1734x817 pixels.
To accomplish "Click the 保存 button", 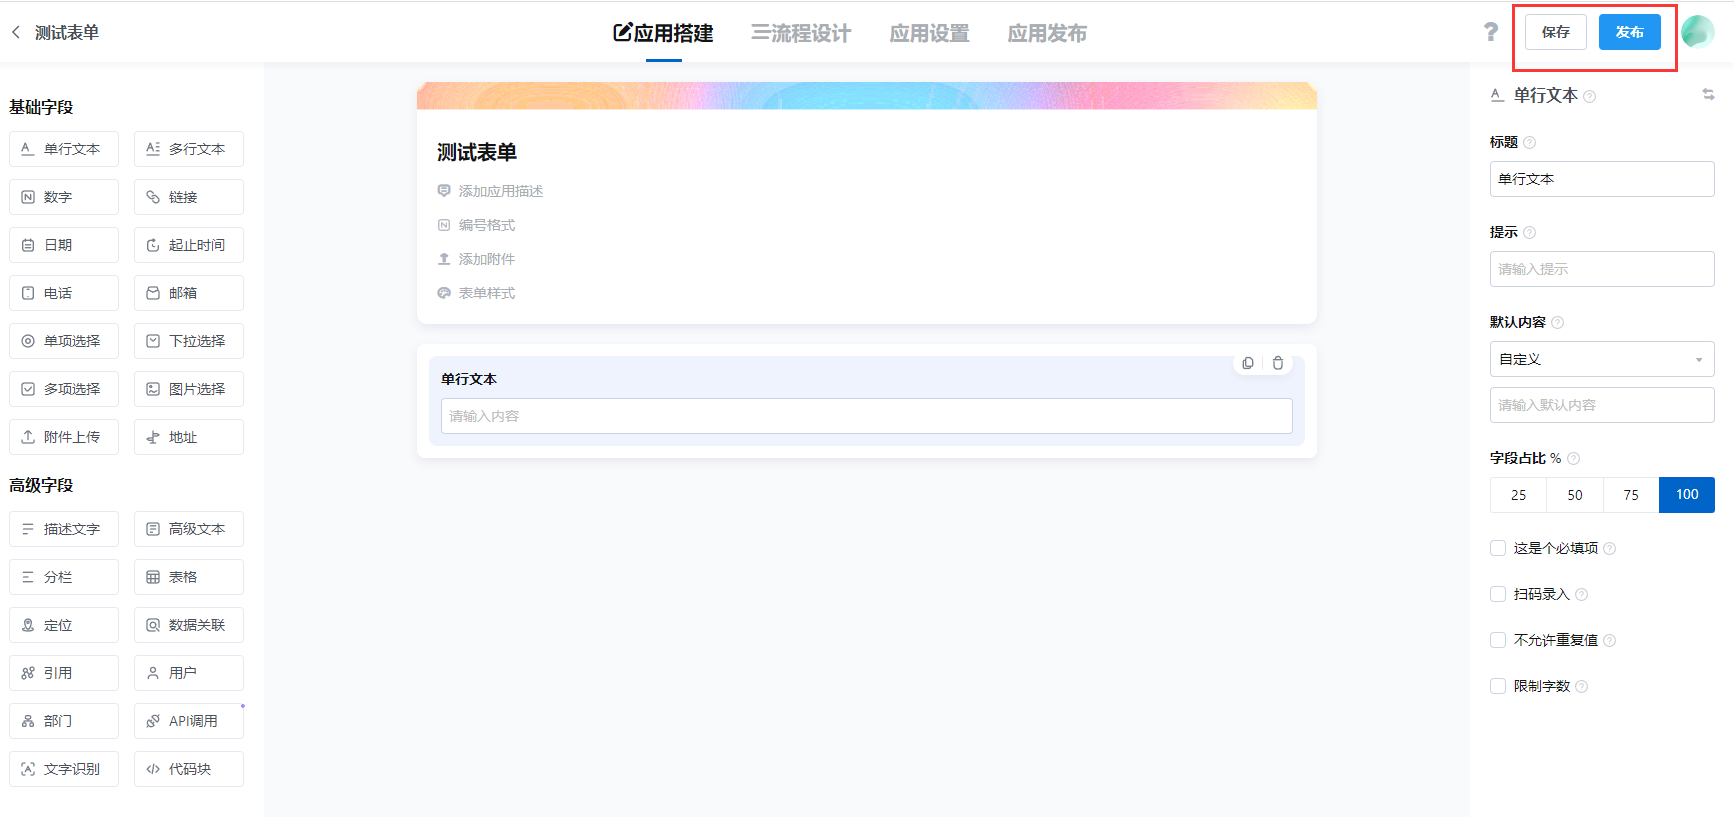I will pos(1556,32).
